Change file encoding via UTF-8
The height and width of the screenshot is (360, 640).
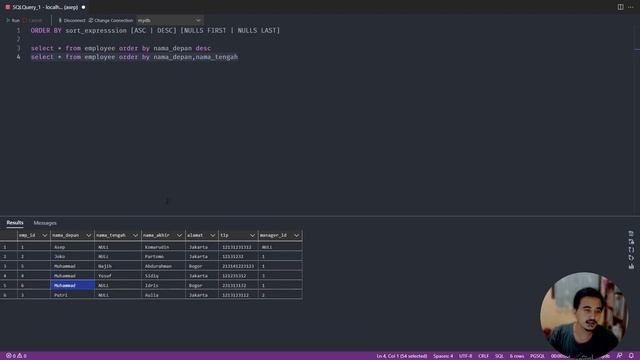(x=465, y=356)
